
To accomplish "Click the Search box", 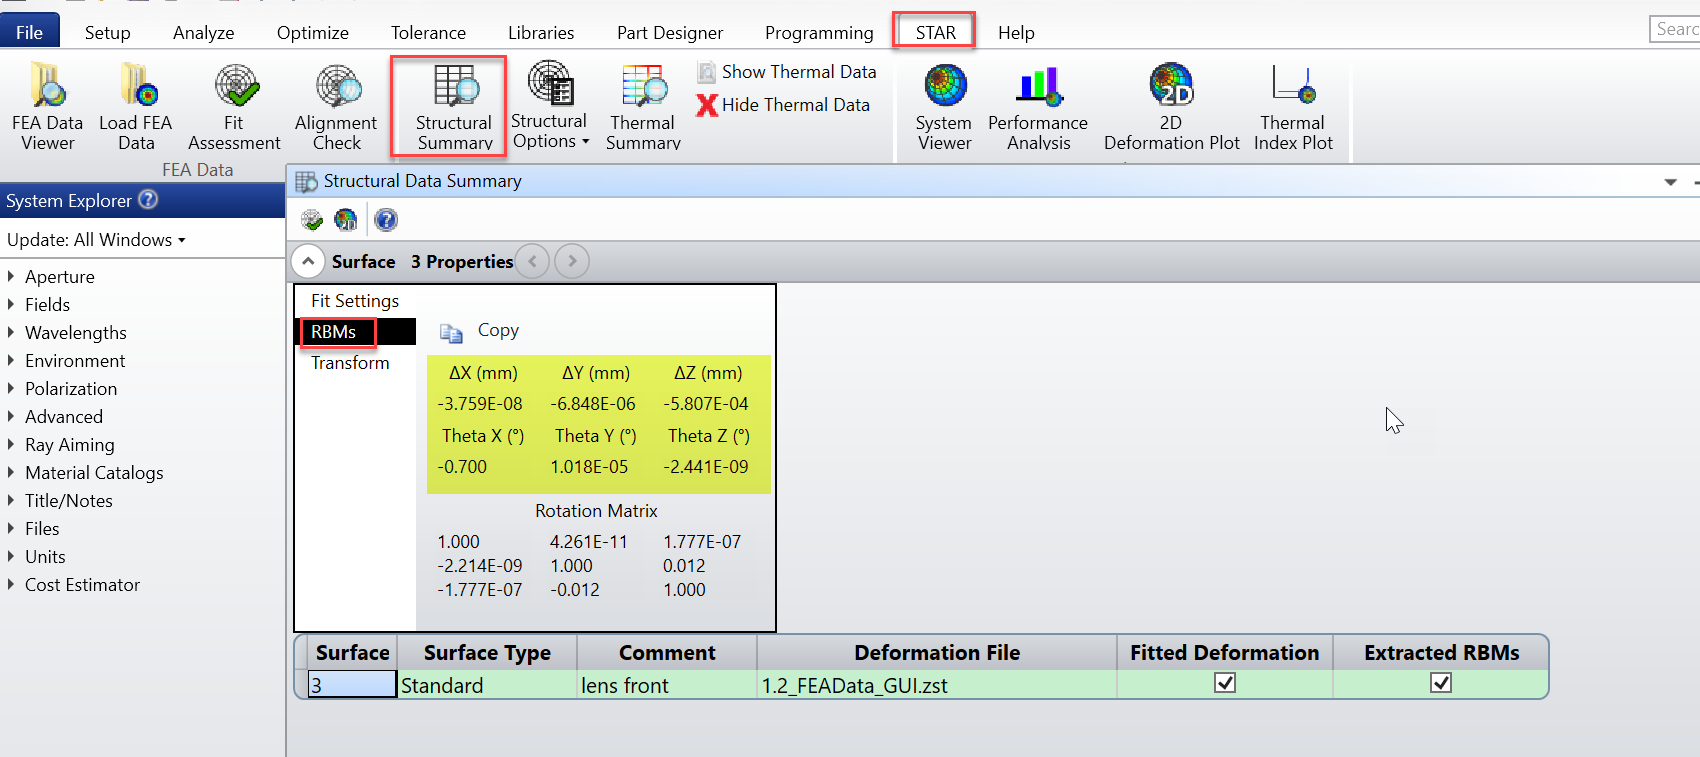I will (1674, 30).
